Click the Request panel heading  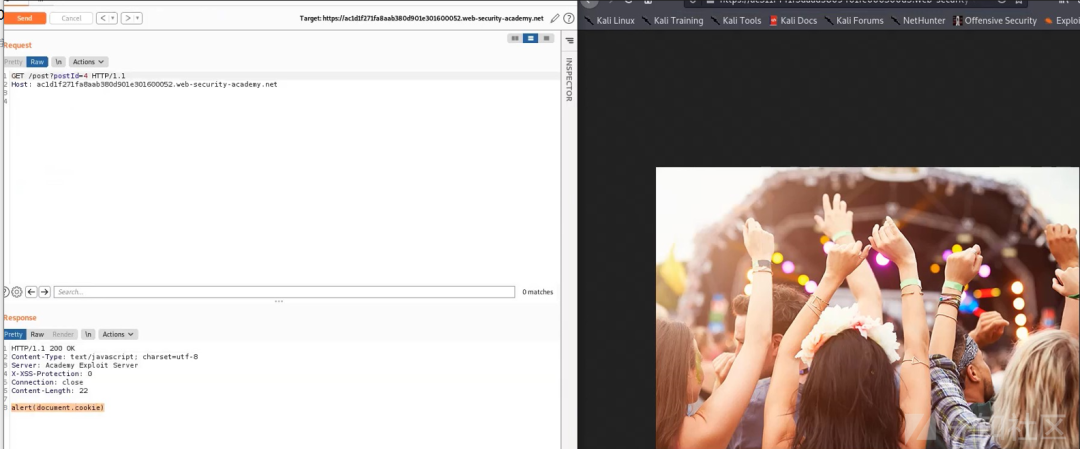(17, 45)
